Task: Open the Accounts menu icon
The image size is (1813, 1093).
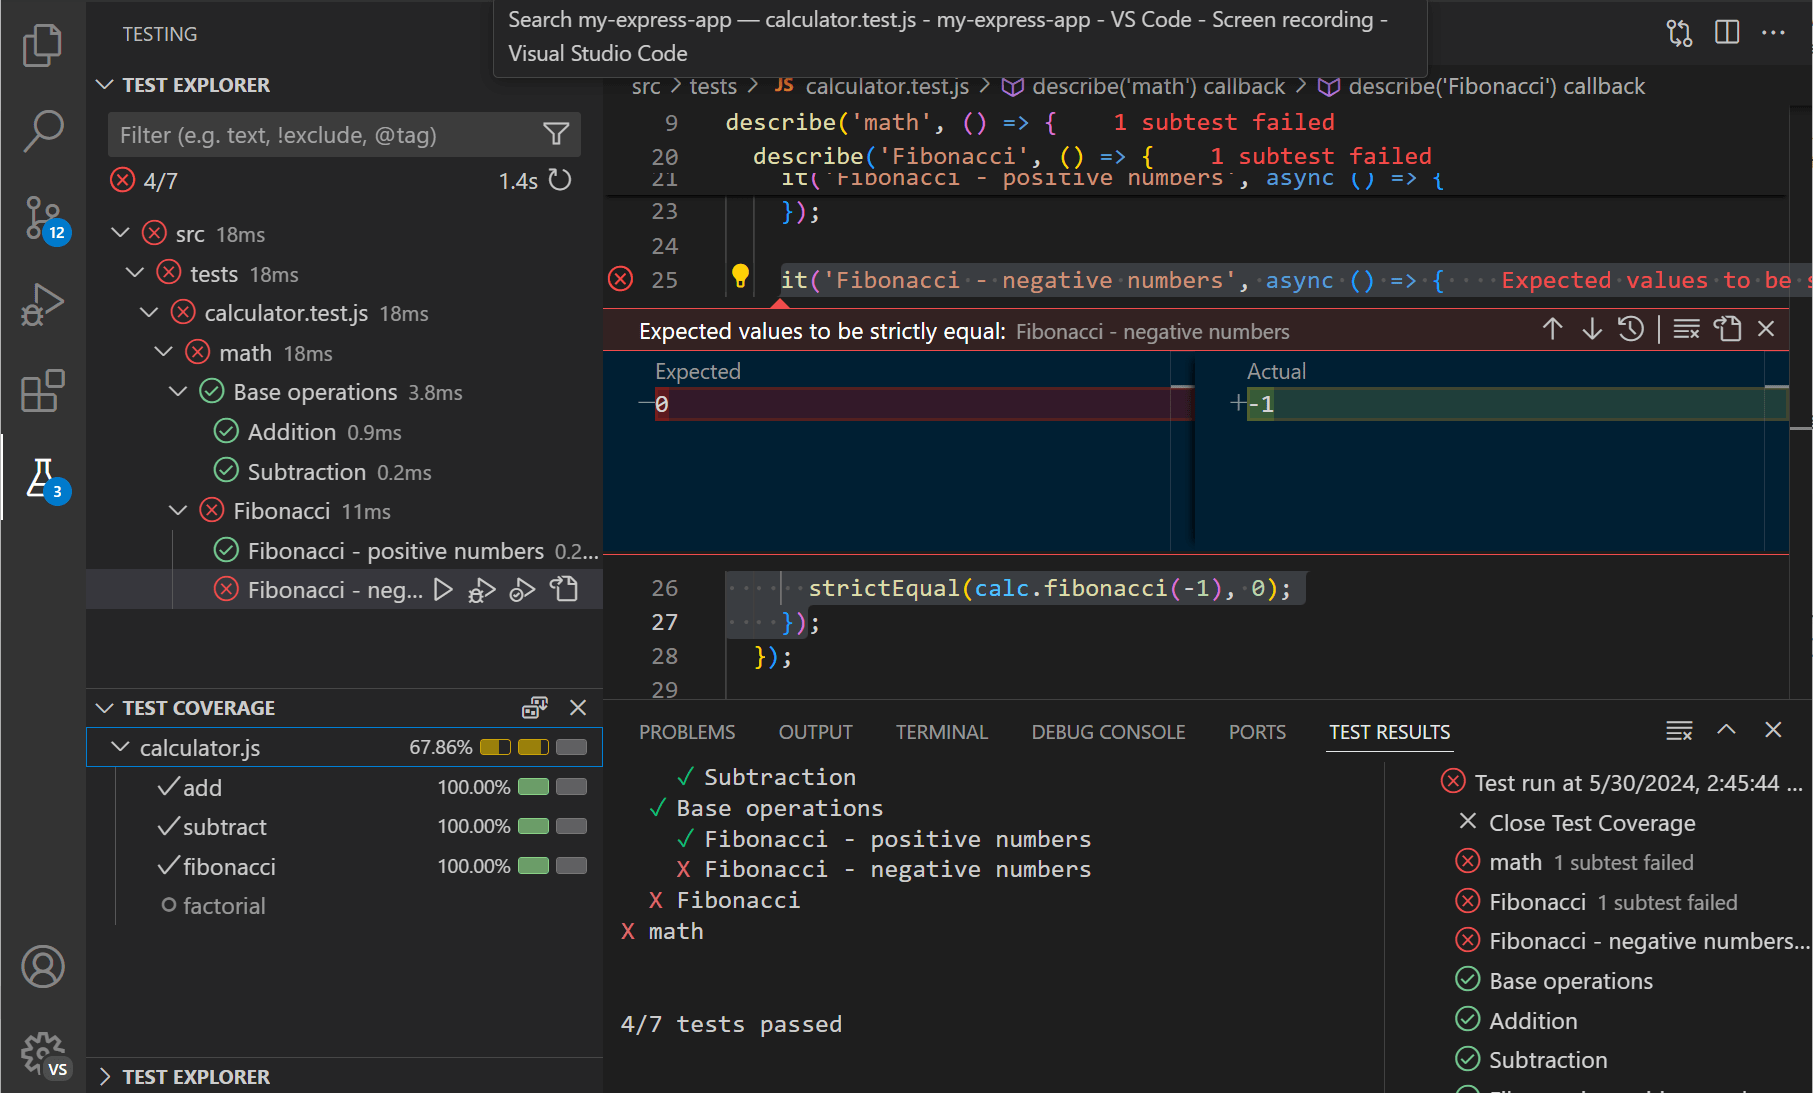Action: point(42,967)
